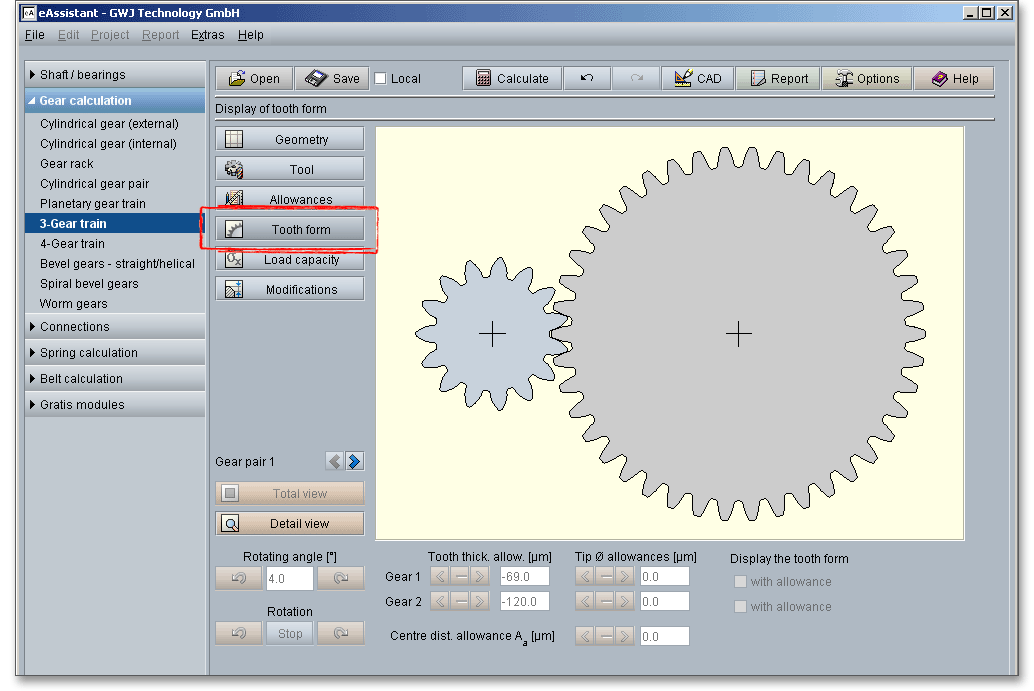Open the CAD export button
Image resolution: width=1034 pixels, height=691 pixels.
(x=697, y=79)
